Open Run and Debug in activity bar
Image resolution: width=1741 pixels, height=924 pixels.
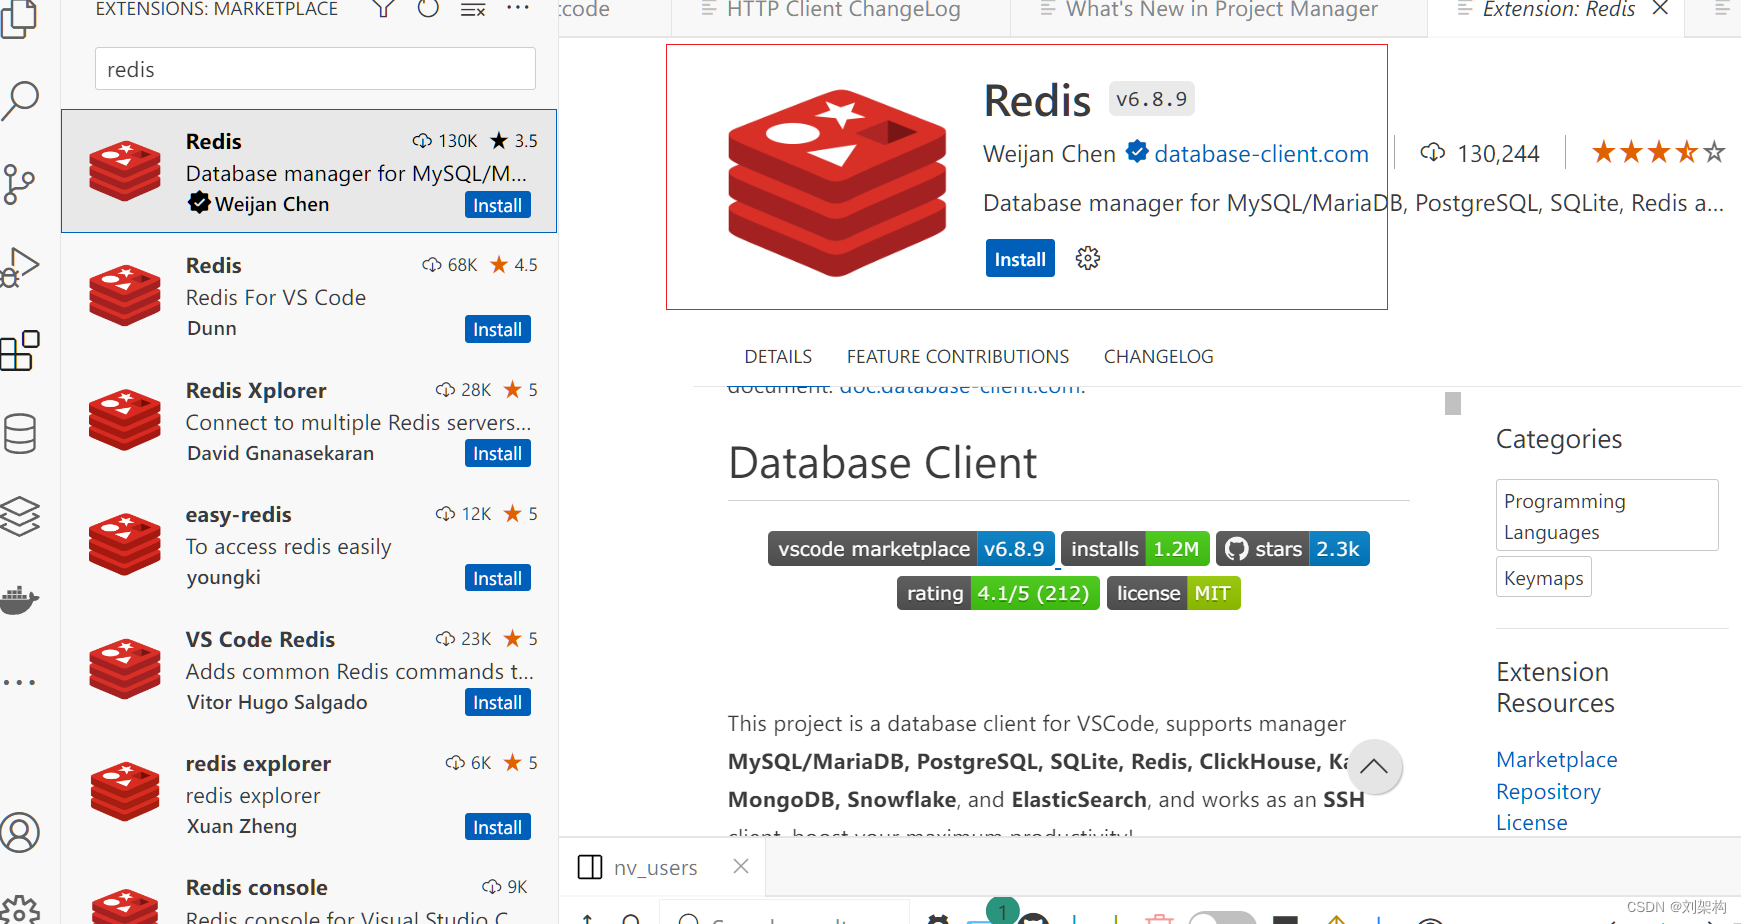[x=20, y=267]
